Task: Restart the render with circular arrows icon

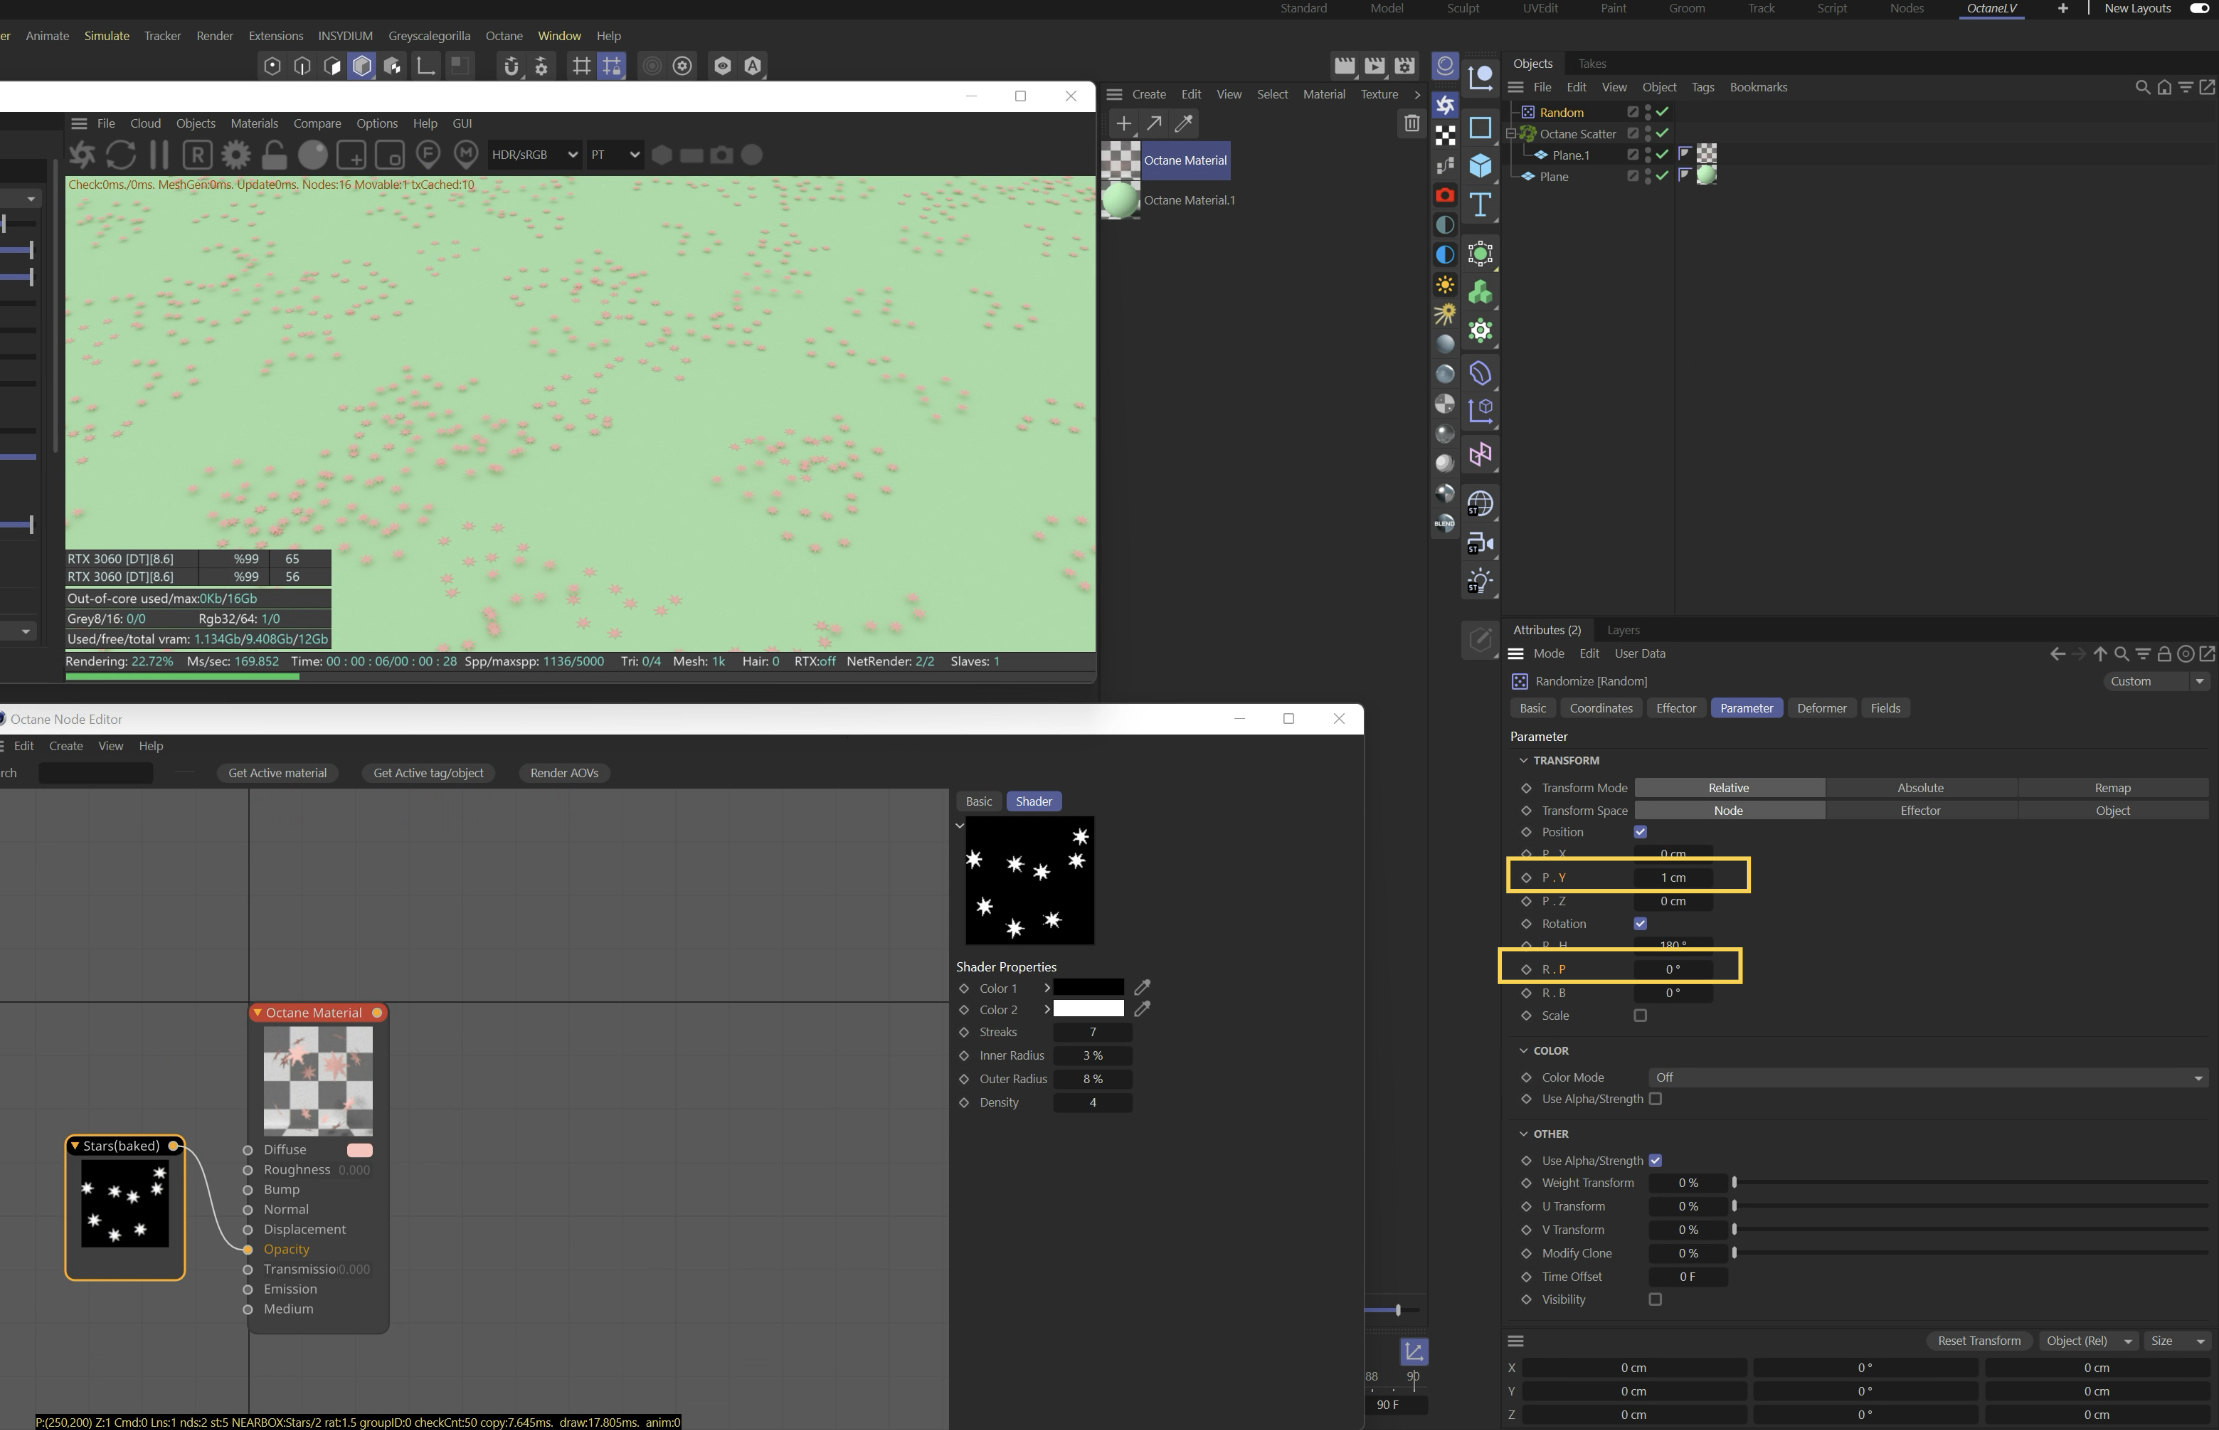Action: click(121, 155)
